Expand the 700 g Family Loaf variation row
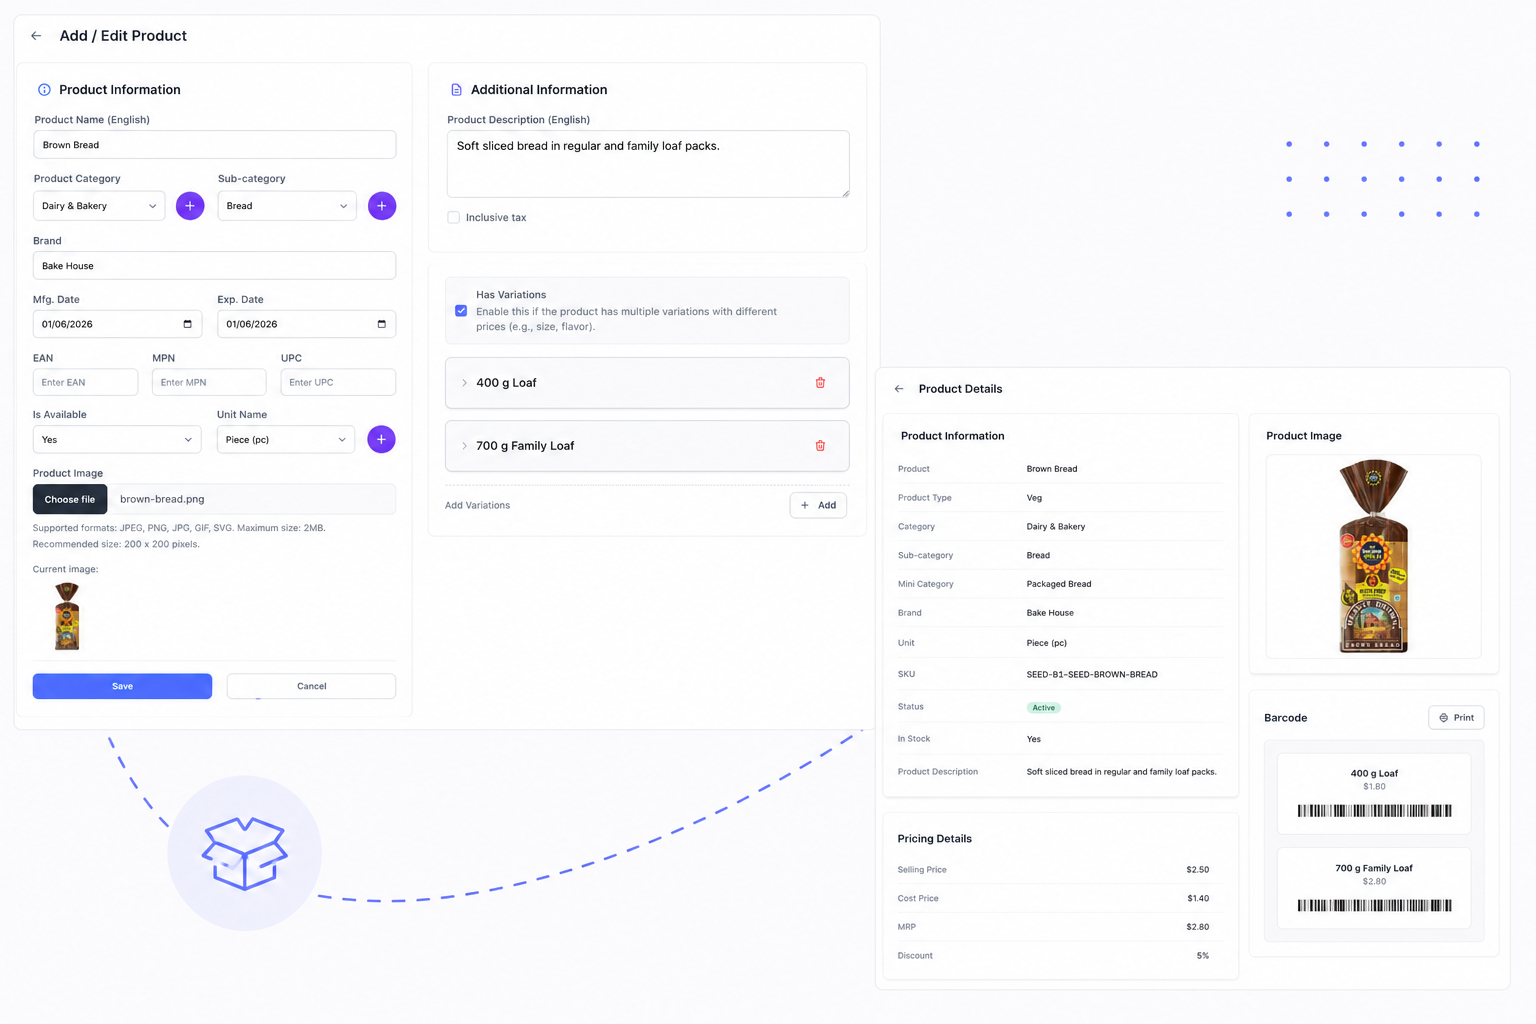 pyautogui.click(x=464, y=446)
